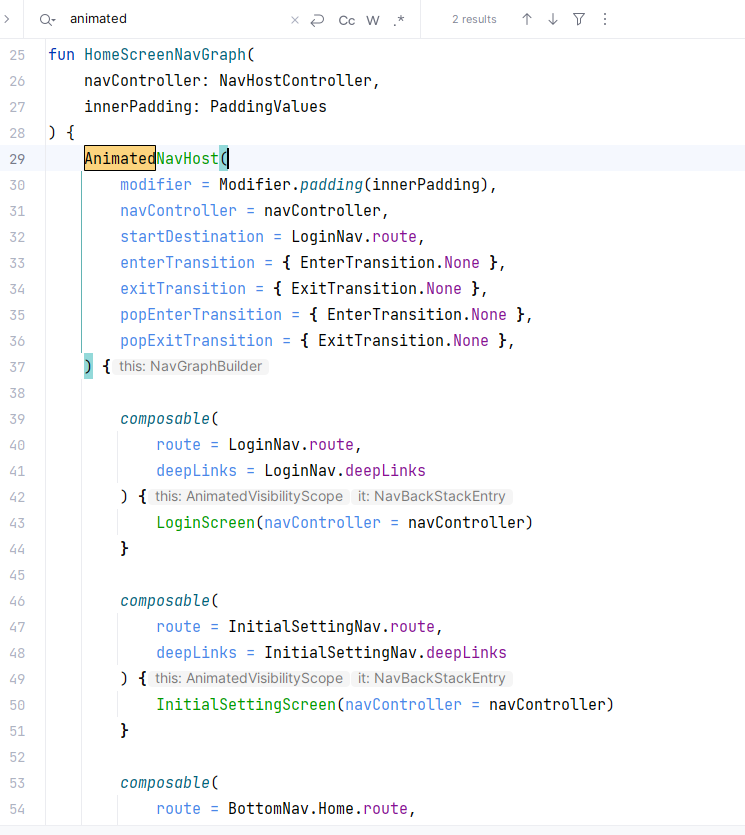
Task: Toggle Words (W) match option
Action: tap(373, 20)
